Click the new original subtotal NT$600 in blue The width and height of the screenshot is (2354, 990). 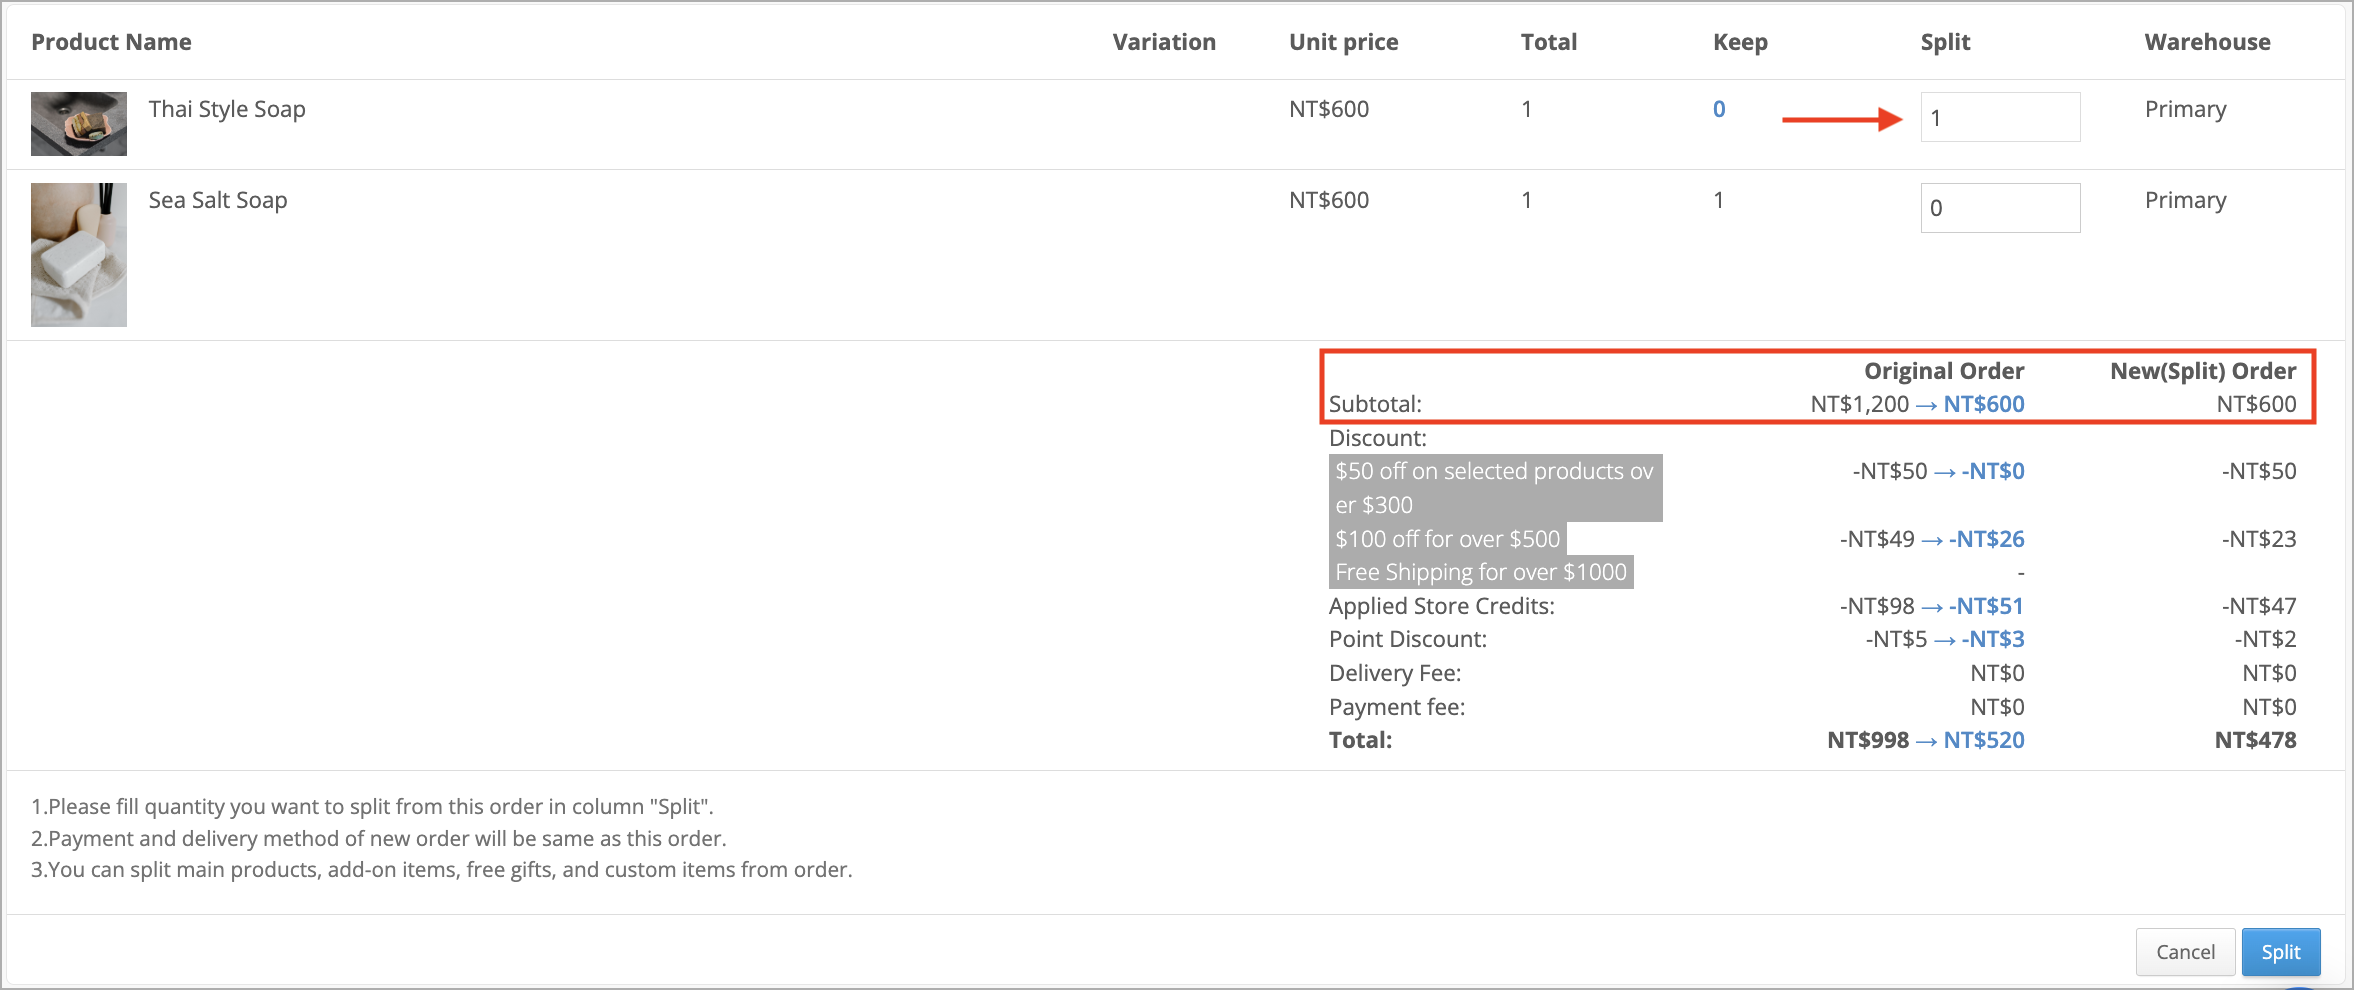[1984, 404]
